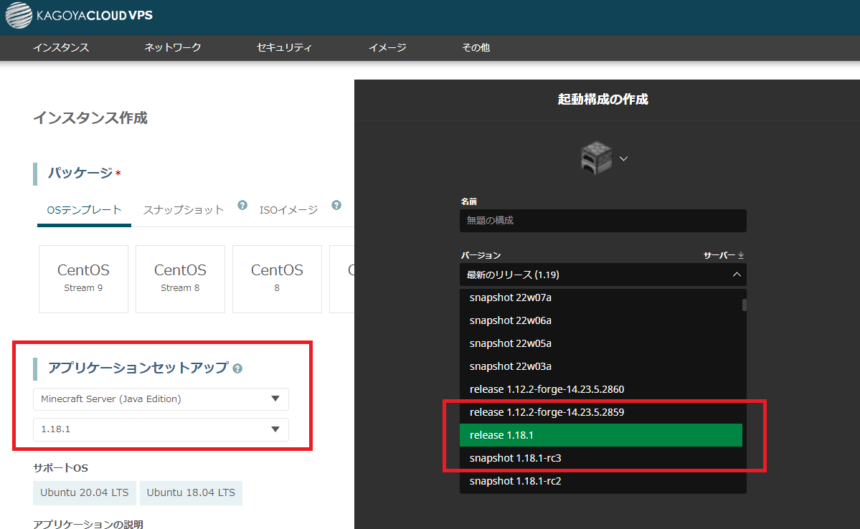Select release 1.12.2-forge-14.23.5.2859
860x529 pixels.
(x=601, y=412)
